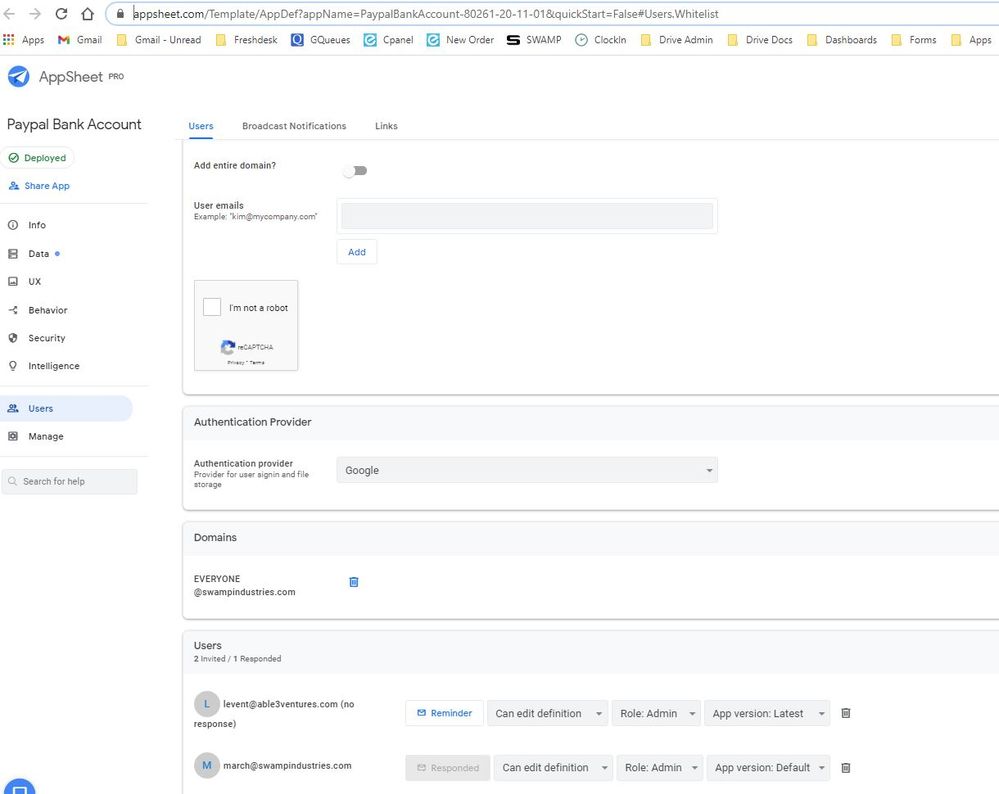The image size is (999, 794).
Task: Open the App version: Default dropdown
Action: (768, 768)
